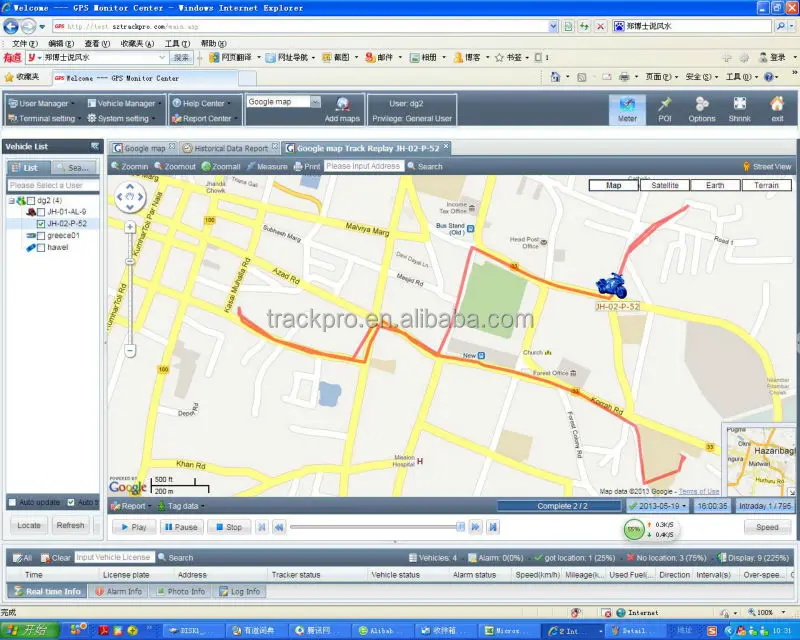The image size is (800, 640).
Task: Toggle the second Auto checkbox
Action: point(71,502)
